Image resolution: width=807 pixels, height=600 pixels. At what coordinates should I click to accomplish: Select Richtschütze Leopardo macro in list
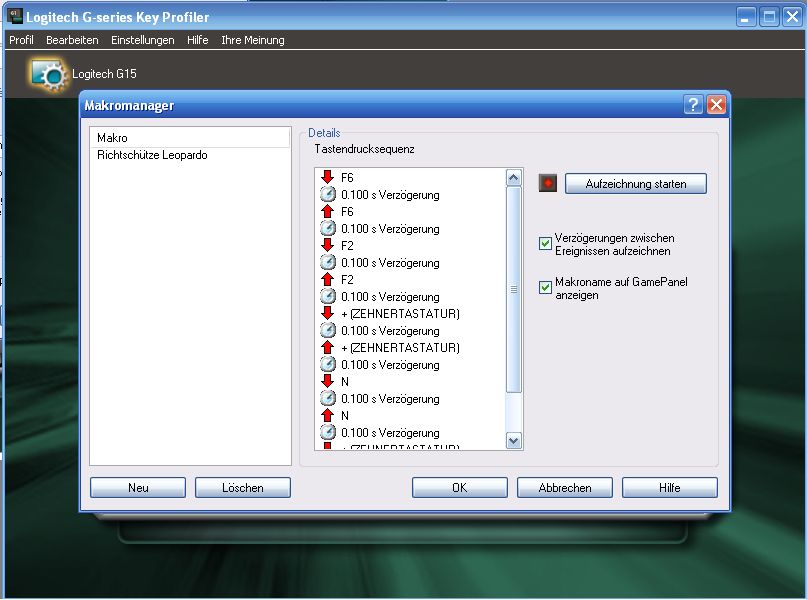point(152,156)
